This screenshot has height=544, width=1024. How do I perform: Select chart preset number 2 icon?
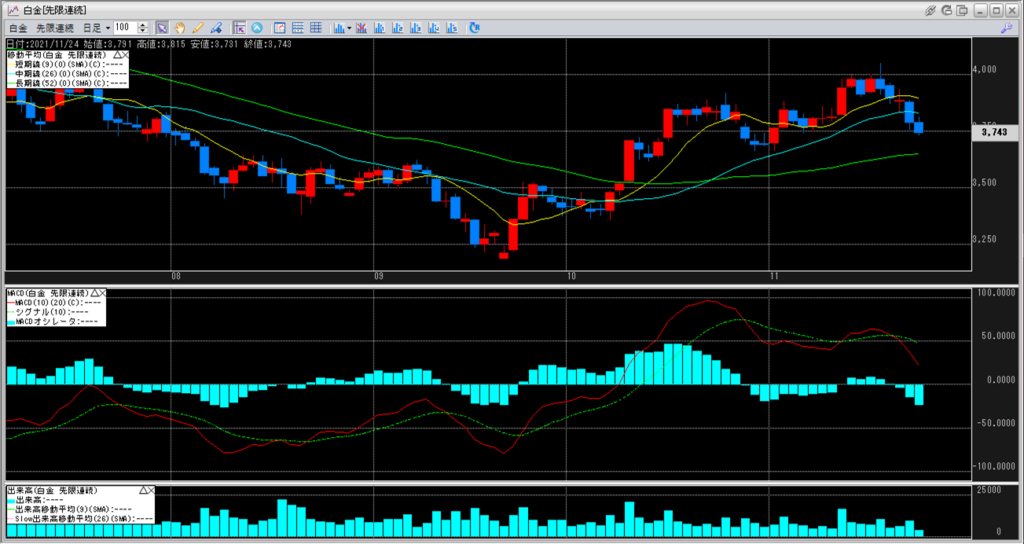396,28
